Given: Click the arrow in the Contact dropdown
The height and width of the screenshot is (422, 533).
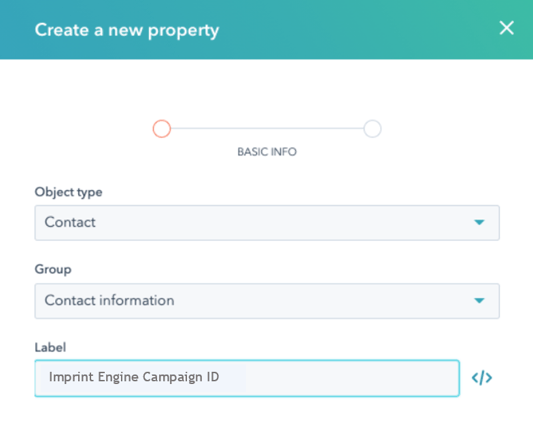Looking at the screenshot, I should [479, 222].
